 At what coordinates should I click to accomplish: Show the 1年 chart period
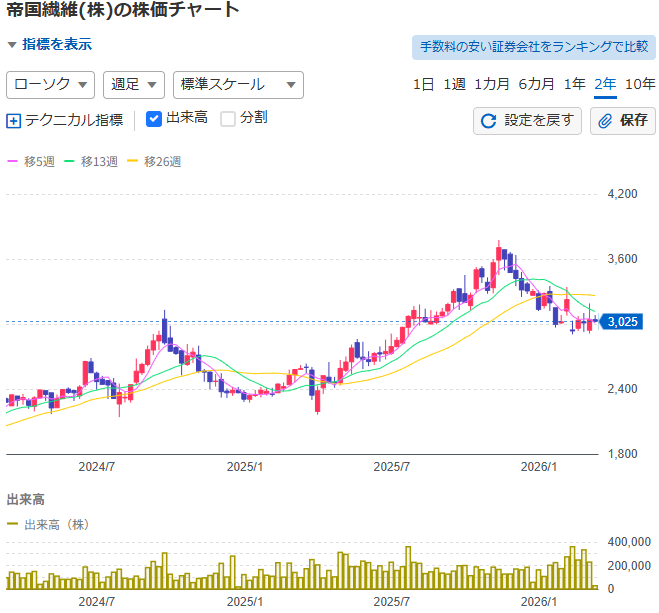[x=574, y=84]
